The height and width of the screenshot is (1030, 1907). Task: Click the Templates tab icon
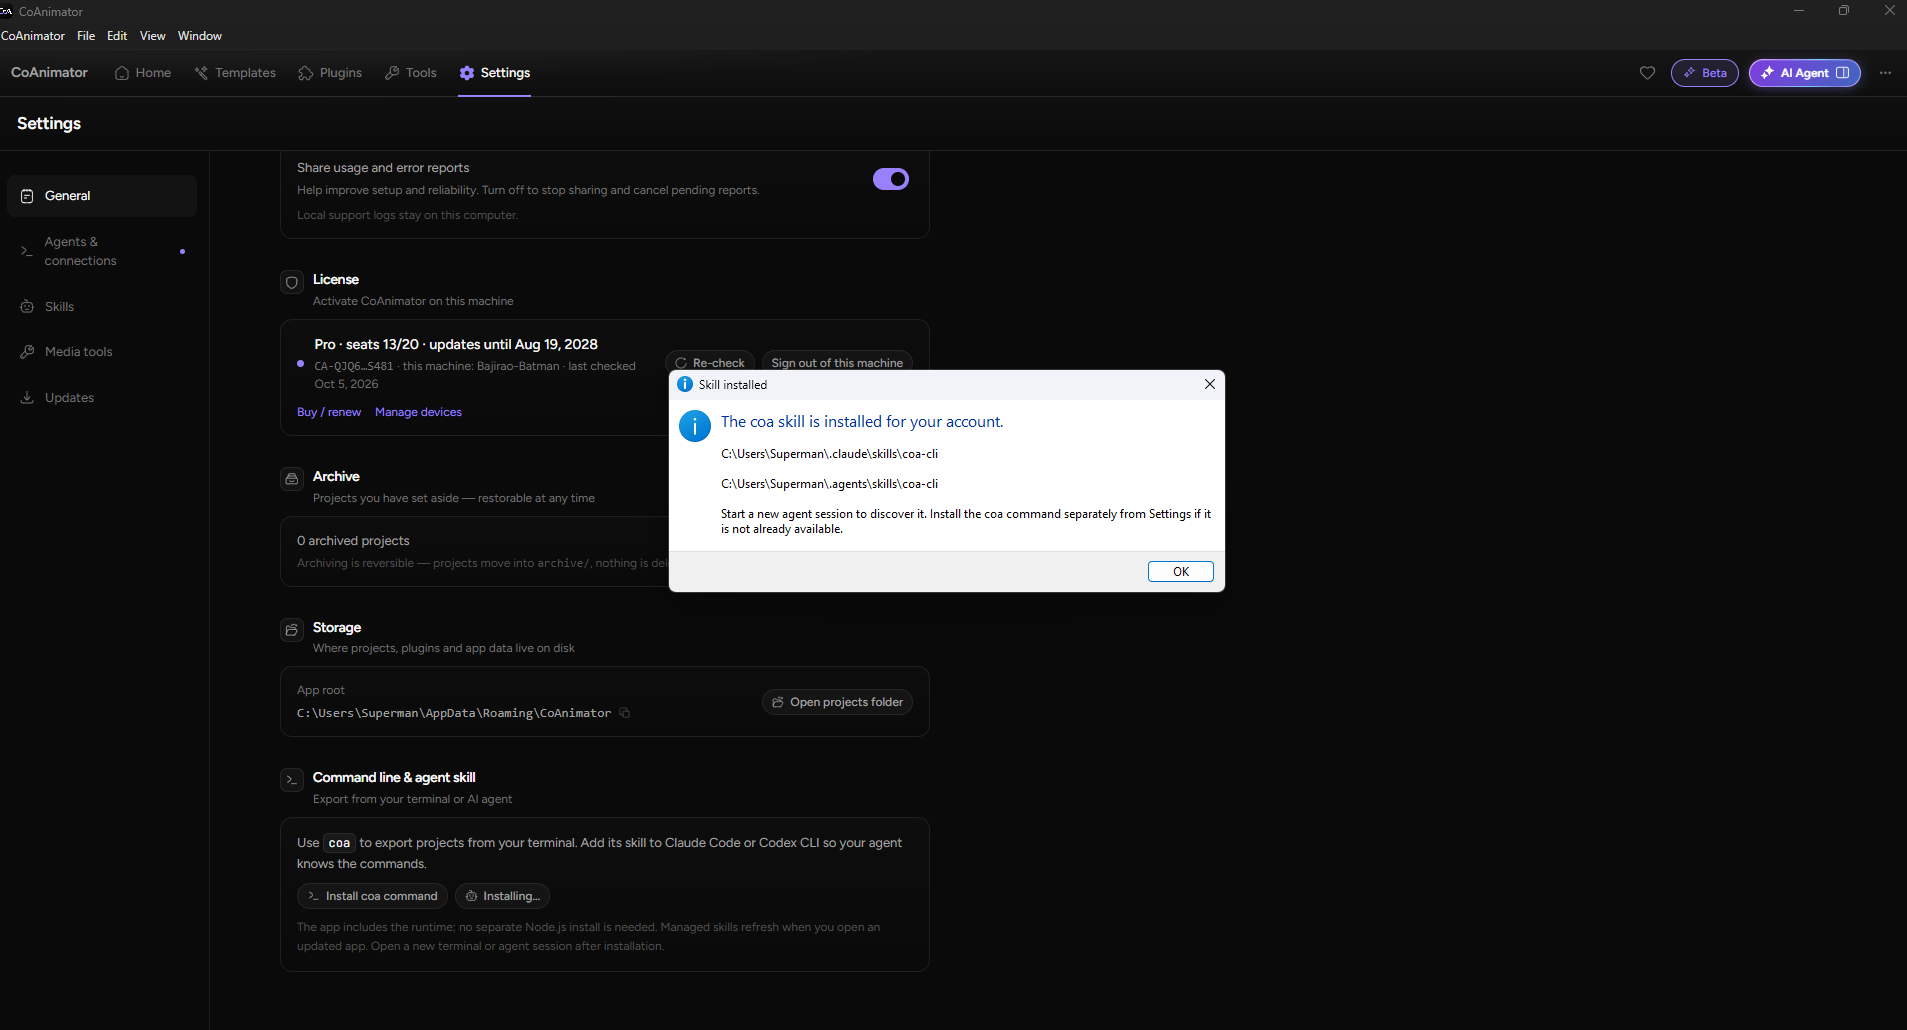tap(202, 73)
